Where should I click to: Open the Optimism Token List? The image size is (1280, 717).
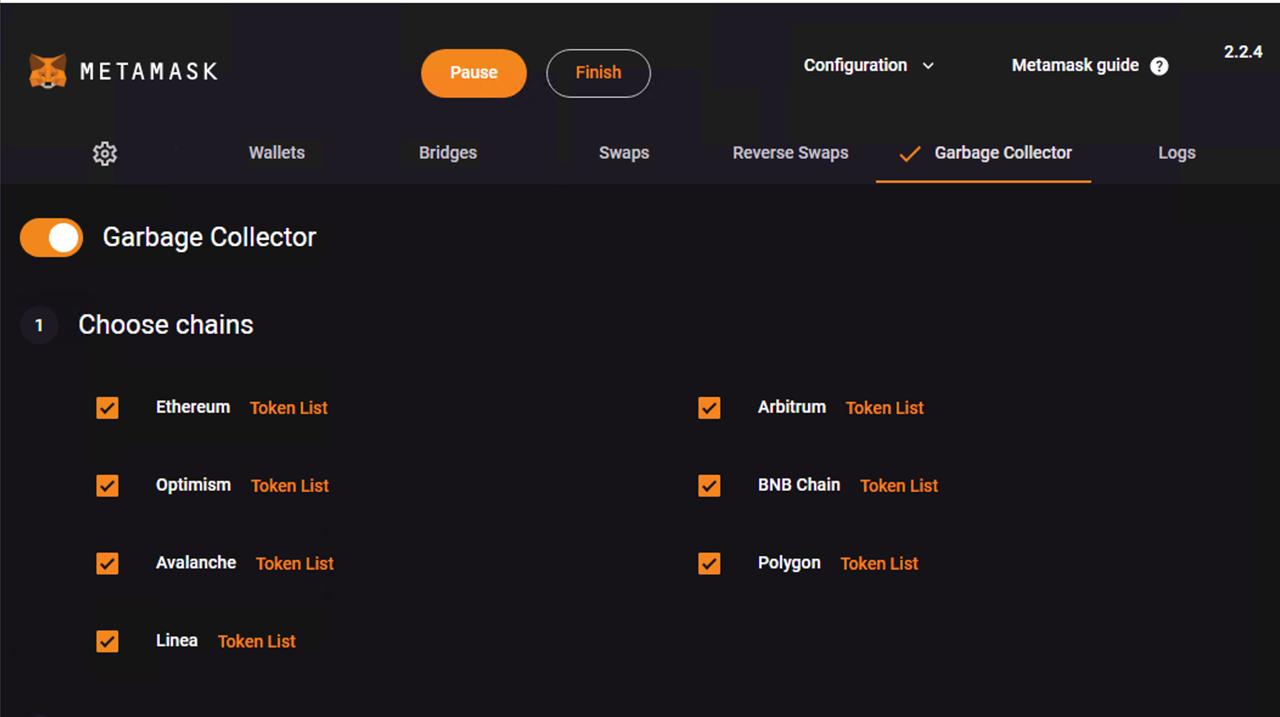290,486
